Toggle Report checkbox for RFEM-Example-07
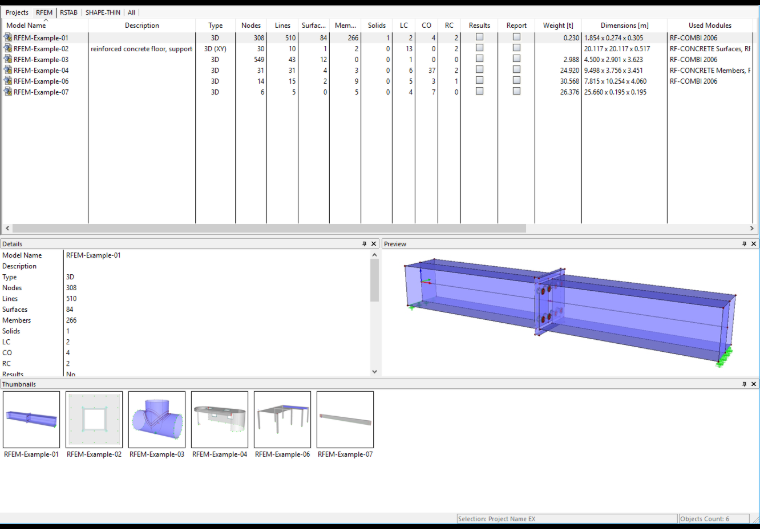760x529 pixels. (517, 91)
